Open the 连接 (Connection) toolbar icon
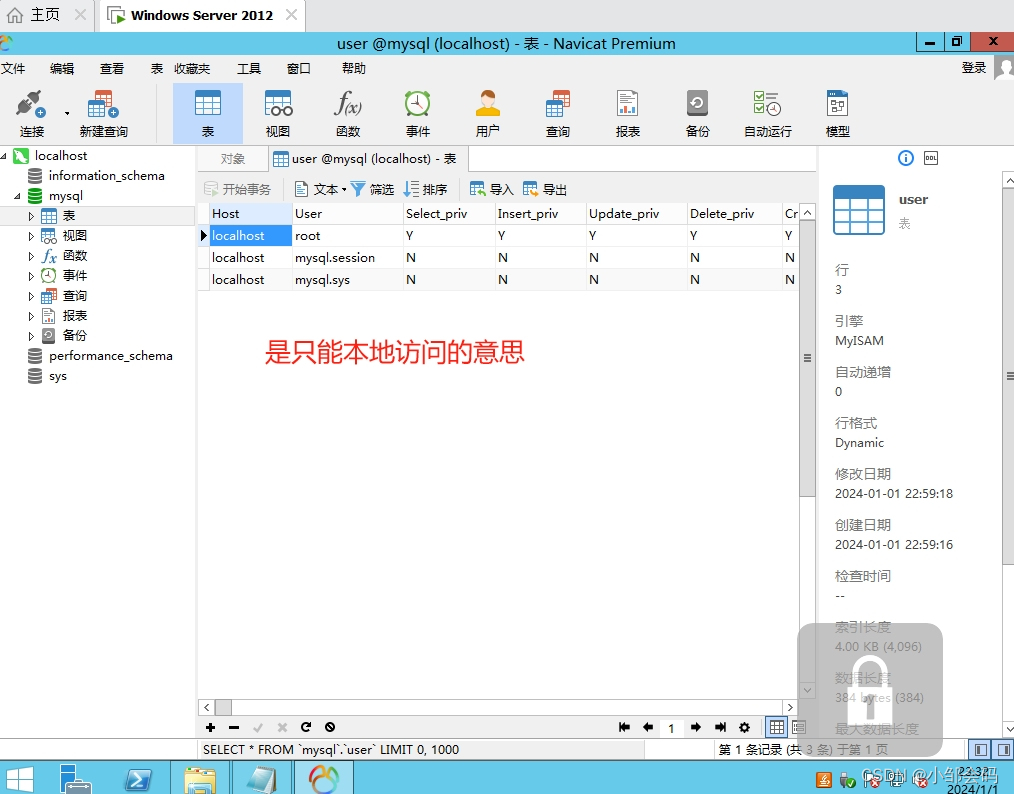1014x794 pixels. tap(31, 113)
